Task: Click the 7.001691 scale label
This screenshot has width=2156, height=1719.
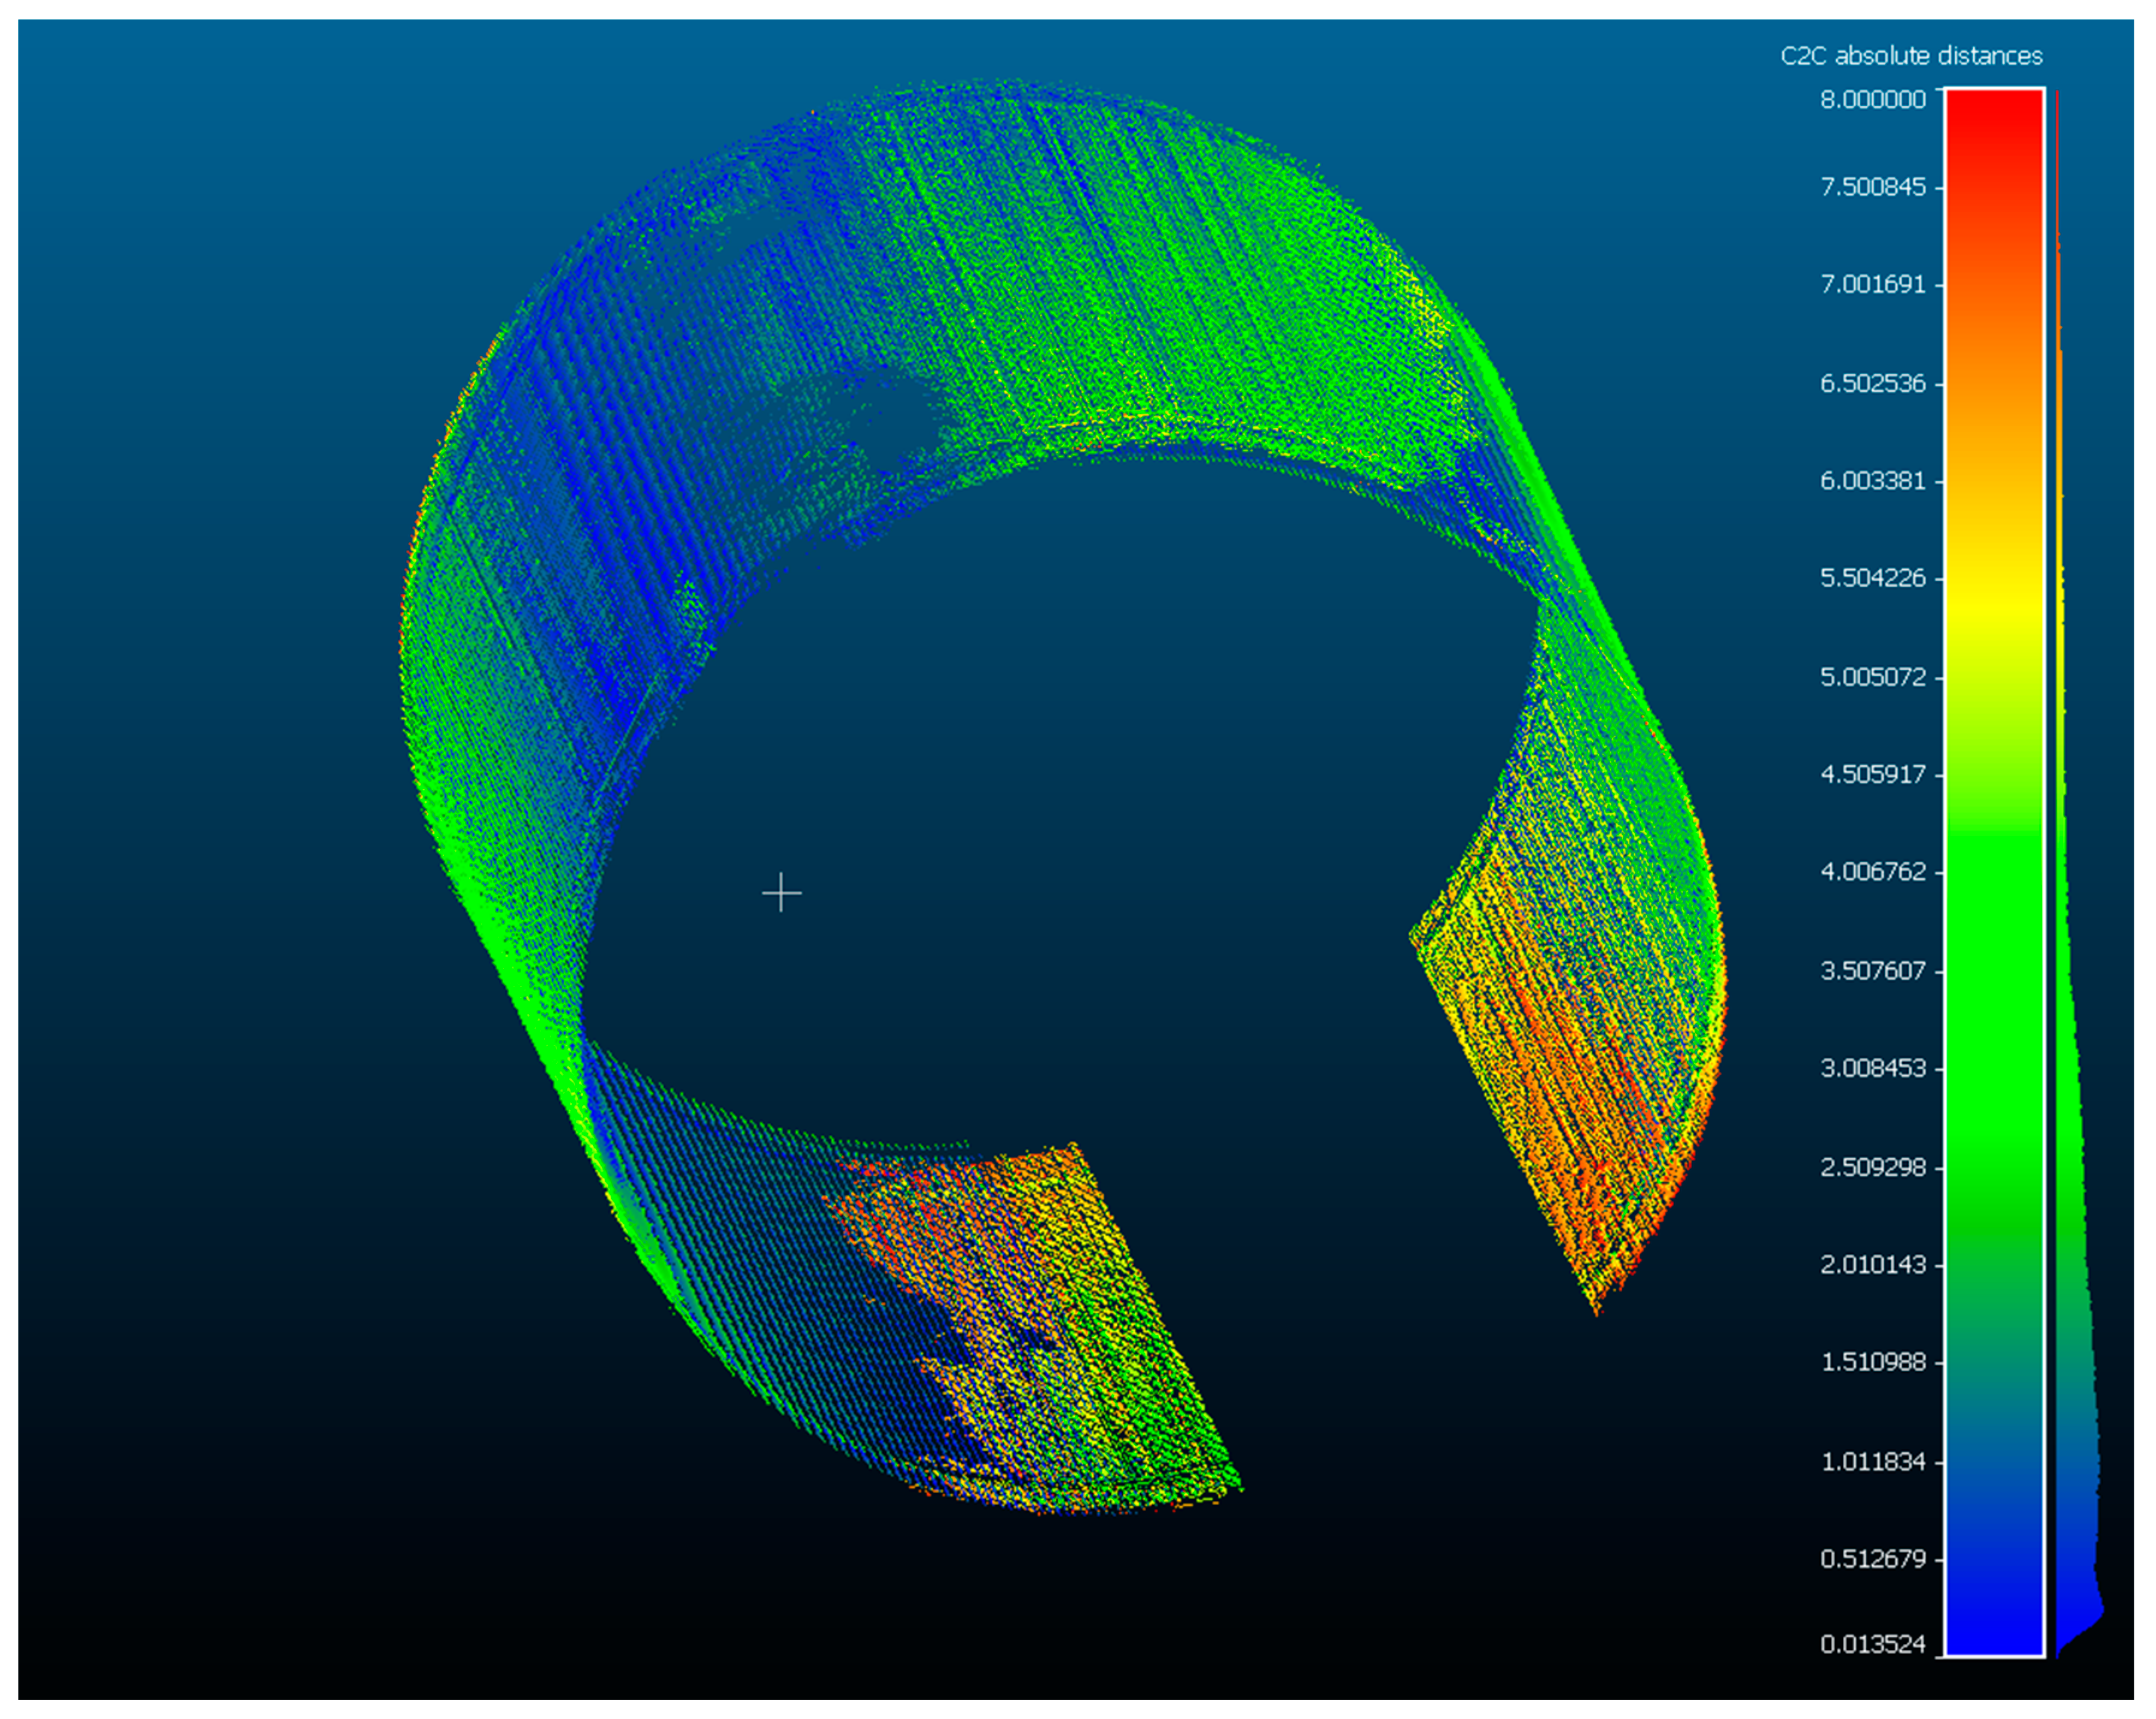Action: 1872,285
